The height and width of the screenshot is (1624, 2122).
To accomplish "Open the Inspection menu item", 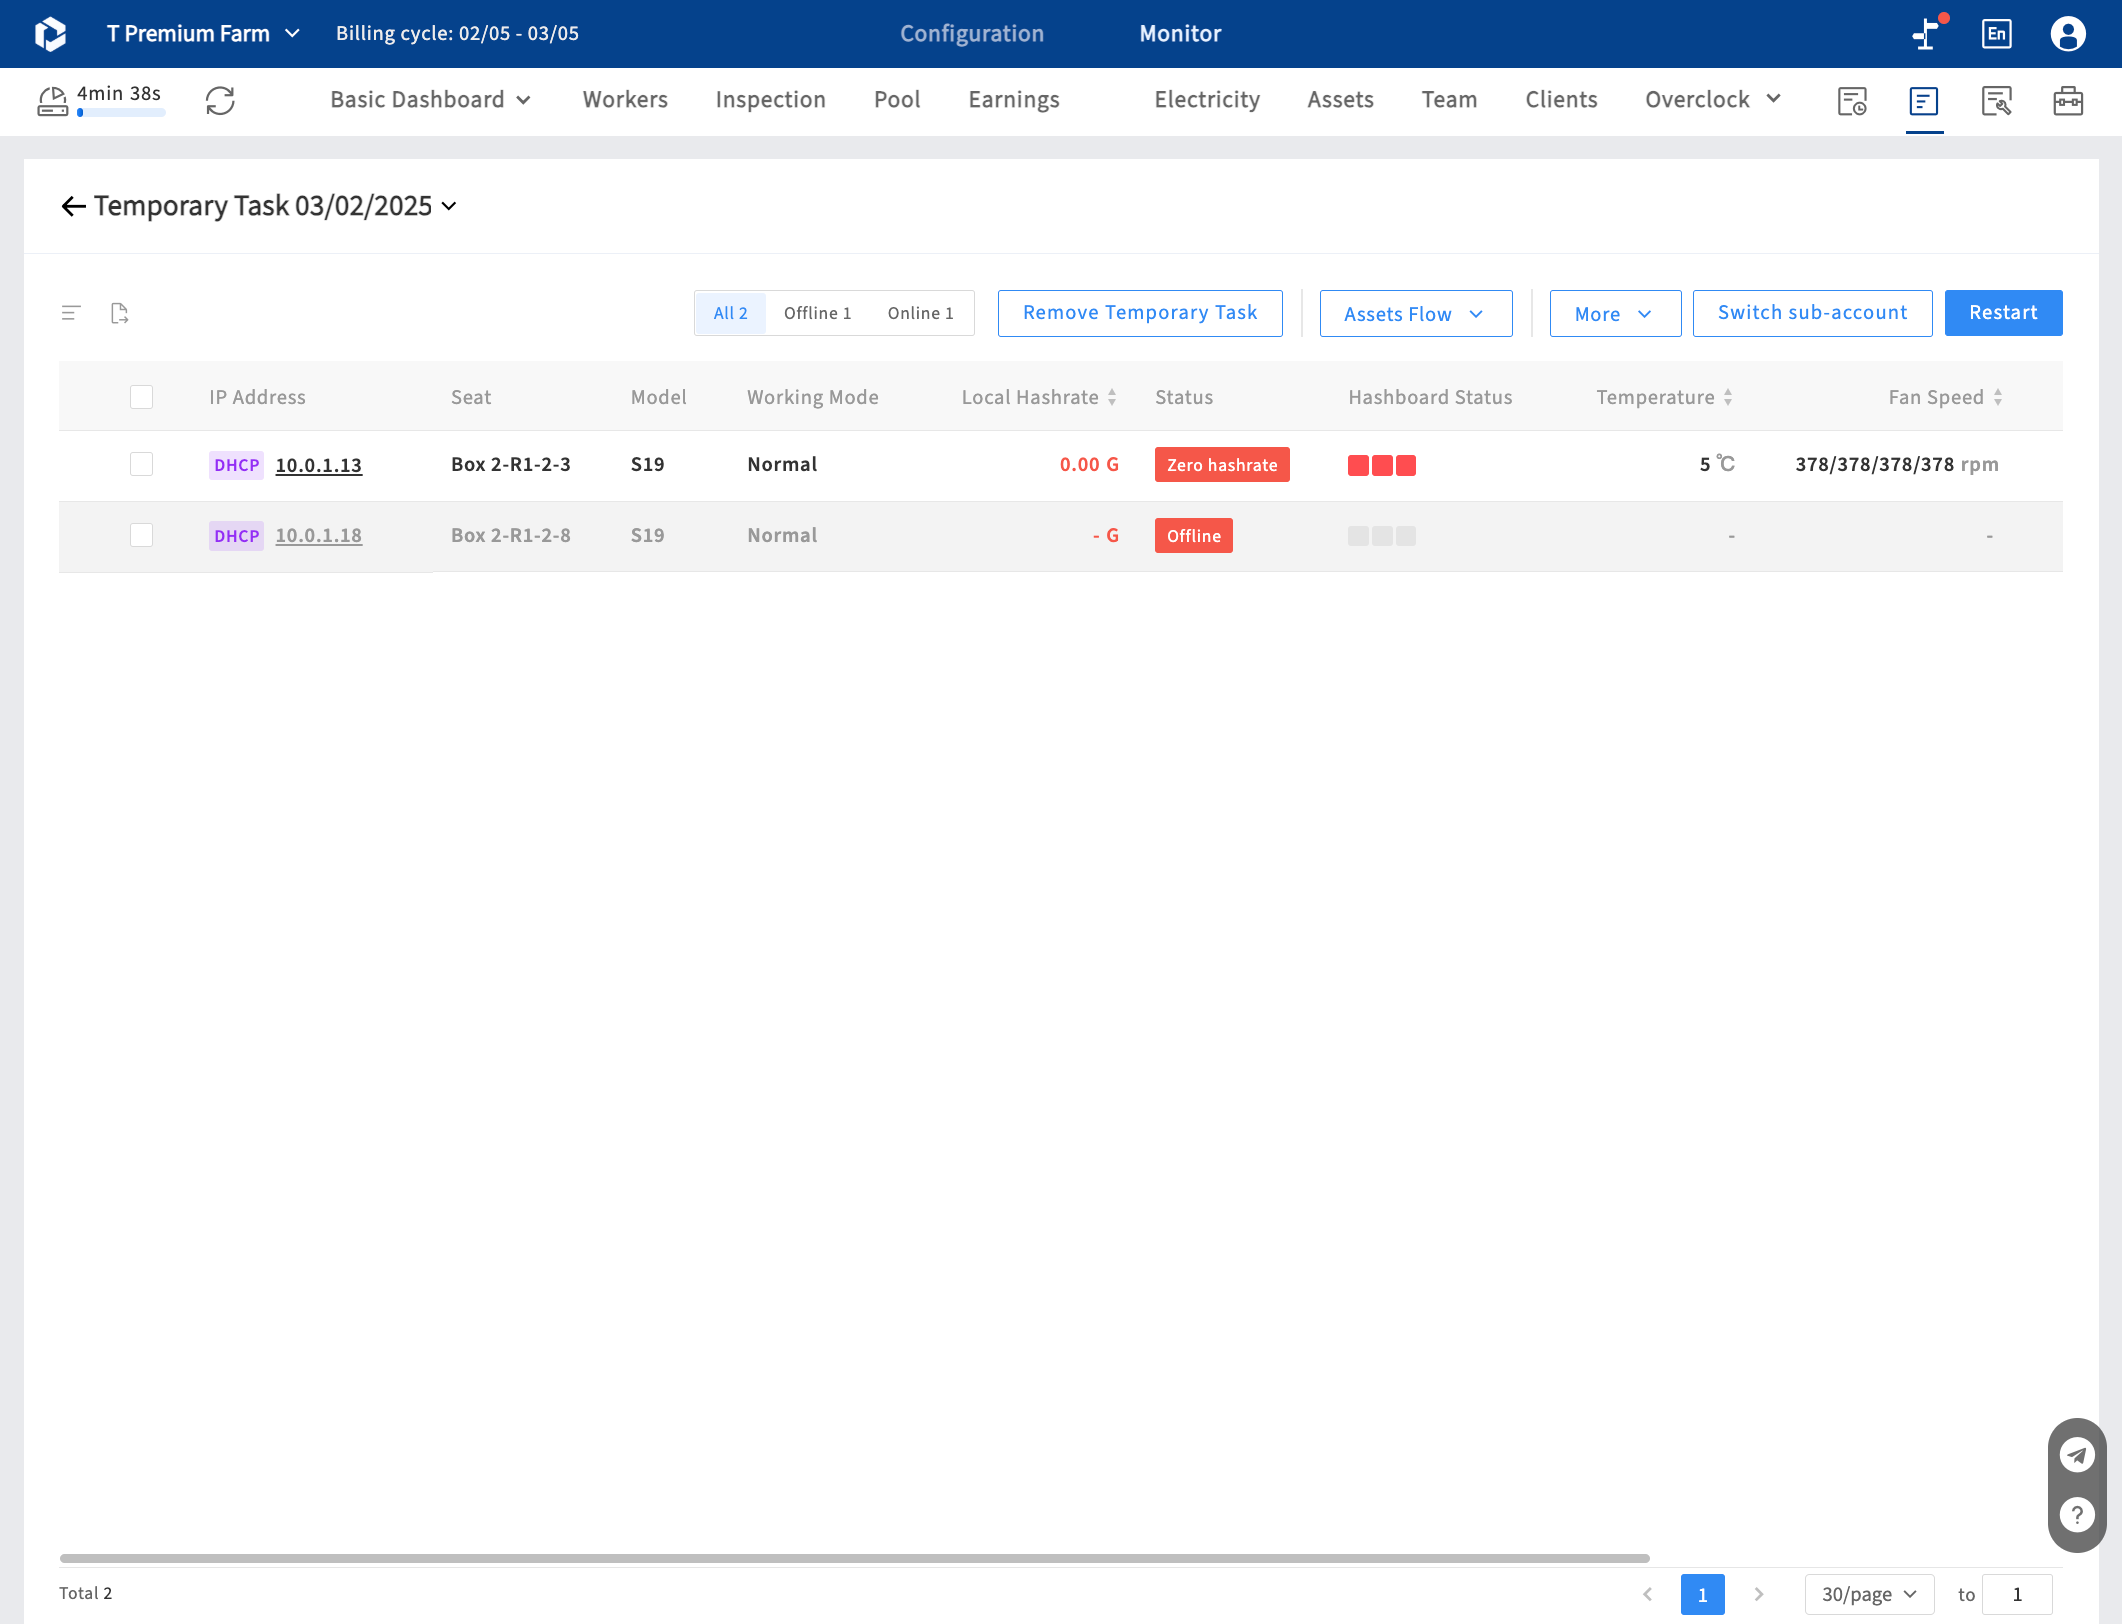I will 771,100.
